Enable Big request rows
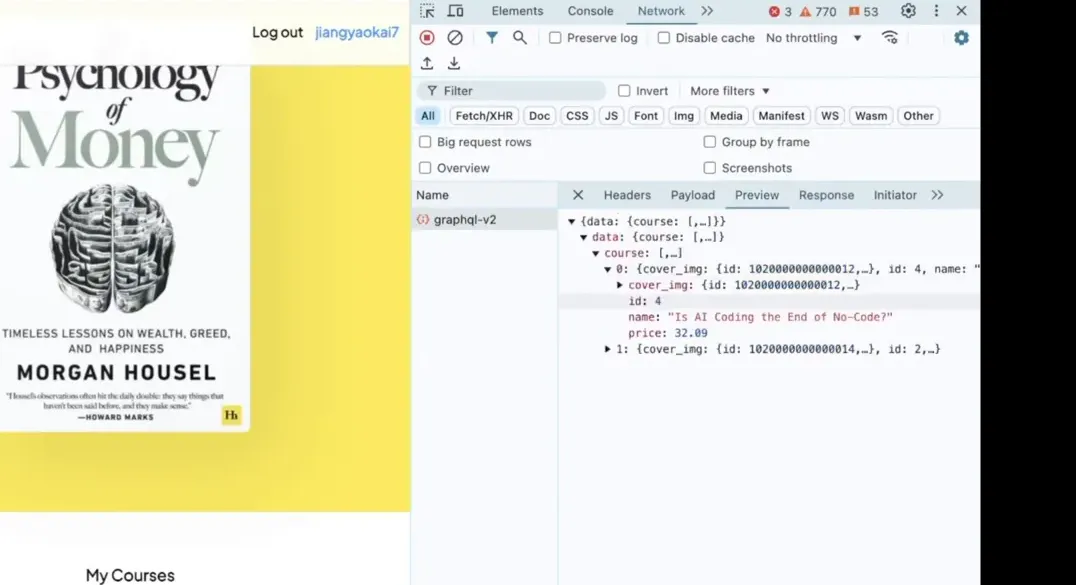1076x585 pixels. [x=425, y=142]
